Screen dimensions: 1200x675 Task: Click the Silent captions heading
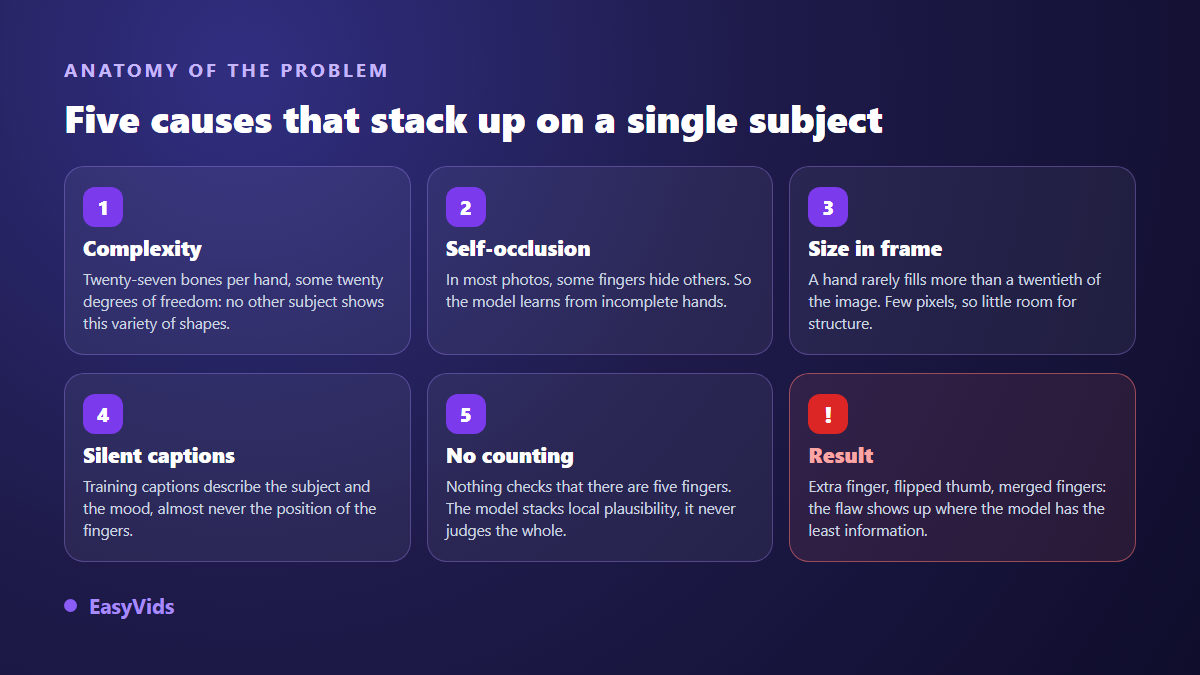click(x=159, y=456)
